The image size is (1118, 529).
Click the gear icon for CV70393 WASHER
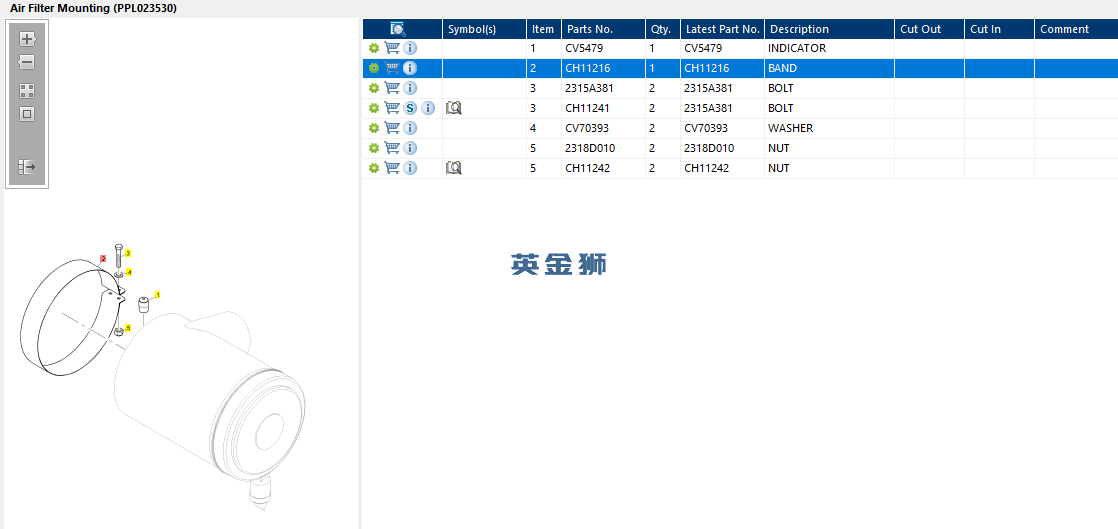[374, 128]
